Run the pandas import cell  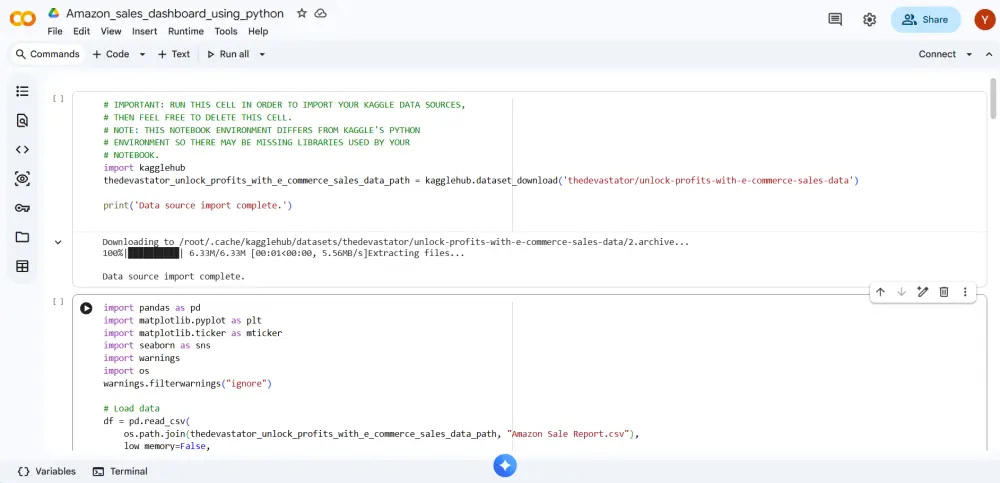pyautogui.click(x=86, y=308)
